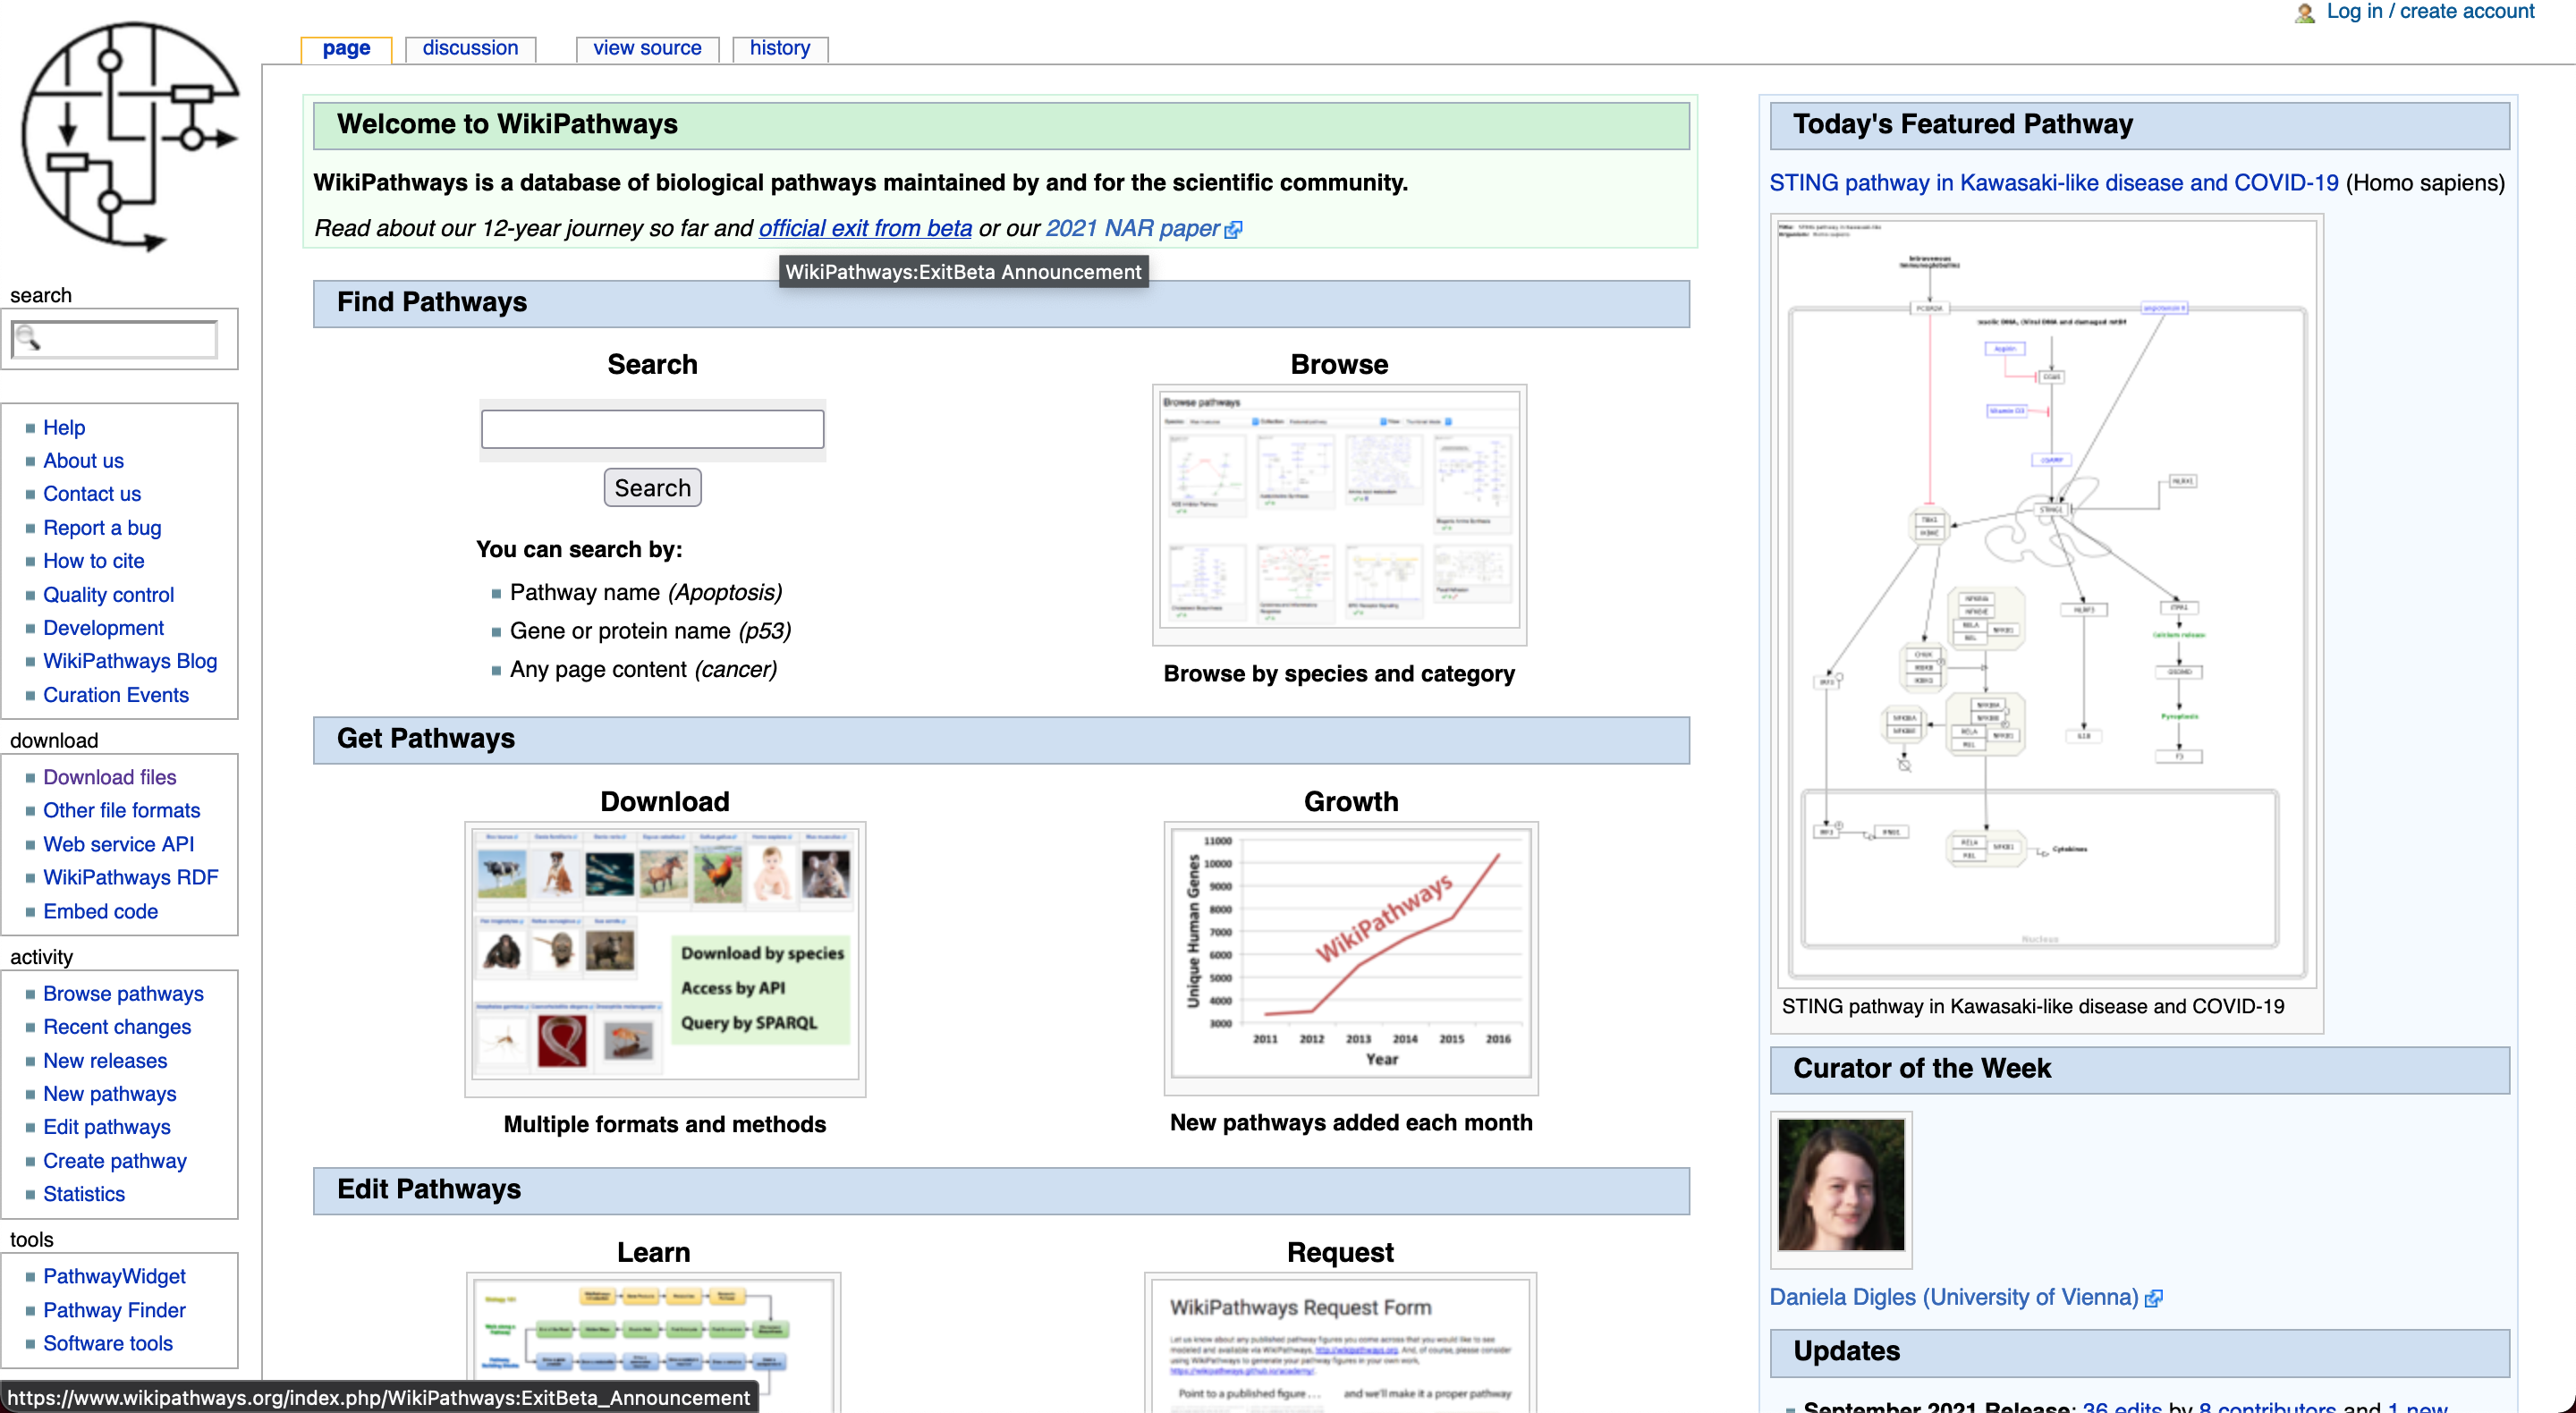The image size is (2576, 1413).
Task: Open New pathways link
Action: coord(110,1094)
